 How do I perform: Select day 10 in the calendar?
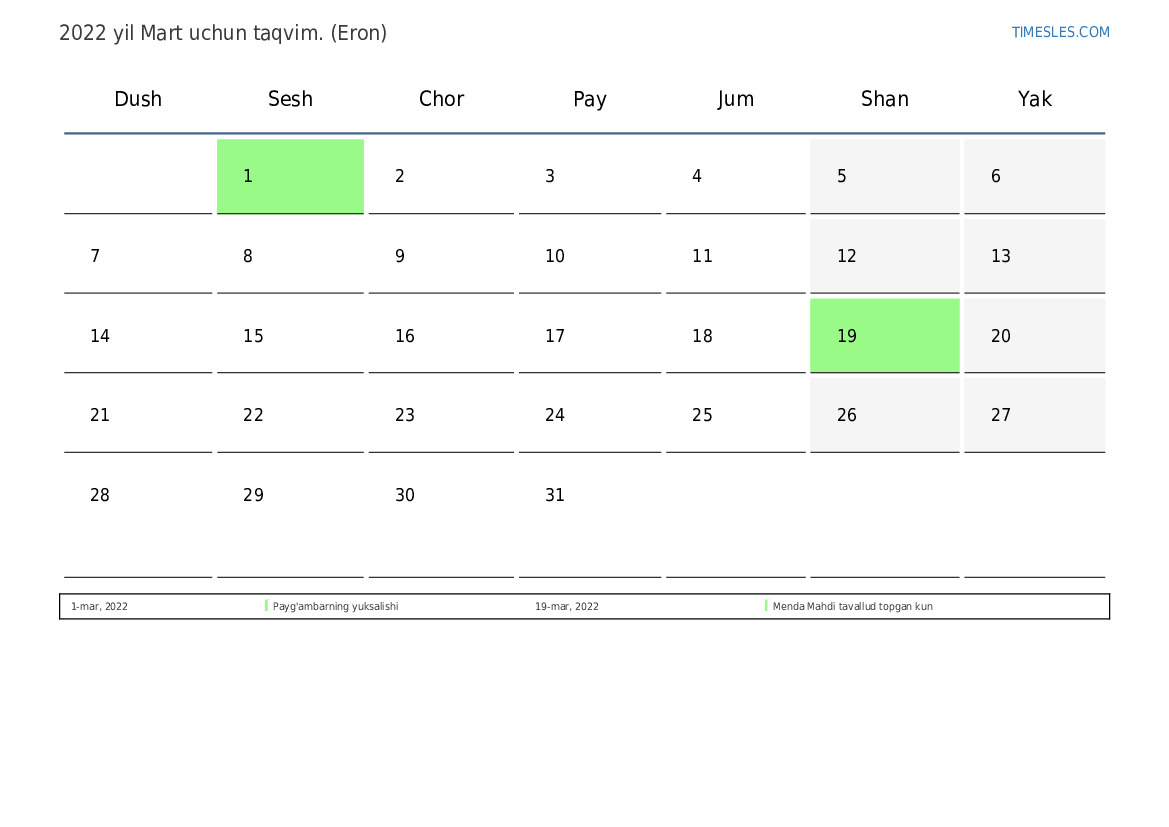[x=555, y=256]
